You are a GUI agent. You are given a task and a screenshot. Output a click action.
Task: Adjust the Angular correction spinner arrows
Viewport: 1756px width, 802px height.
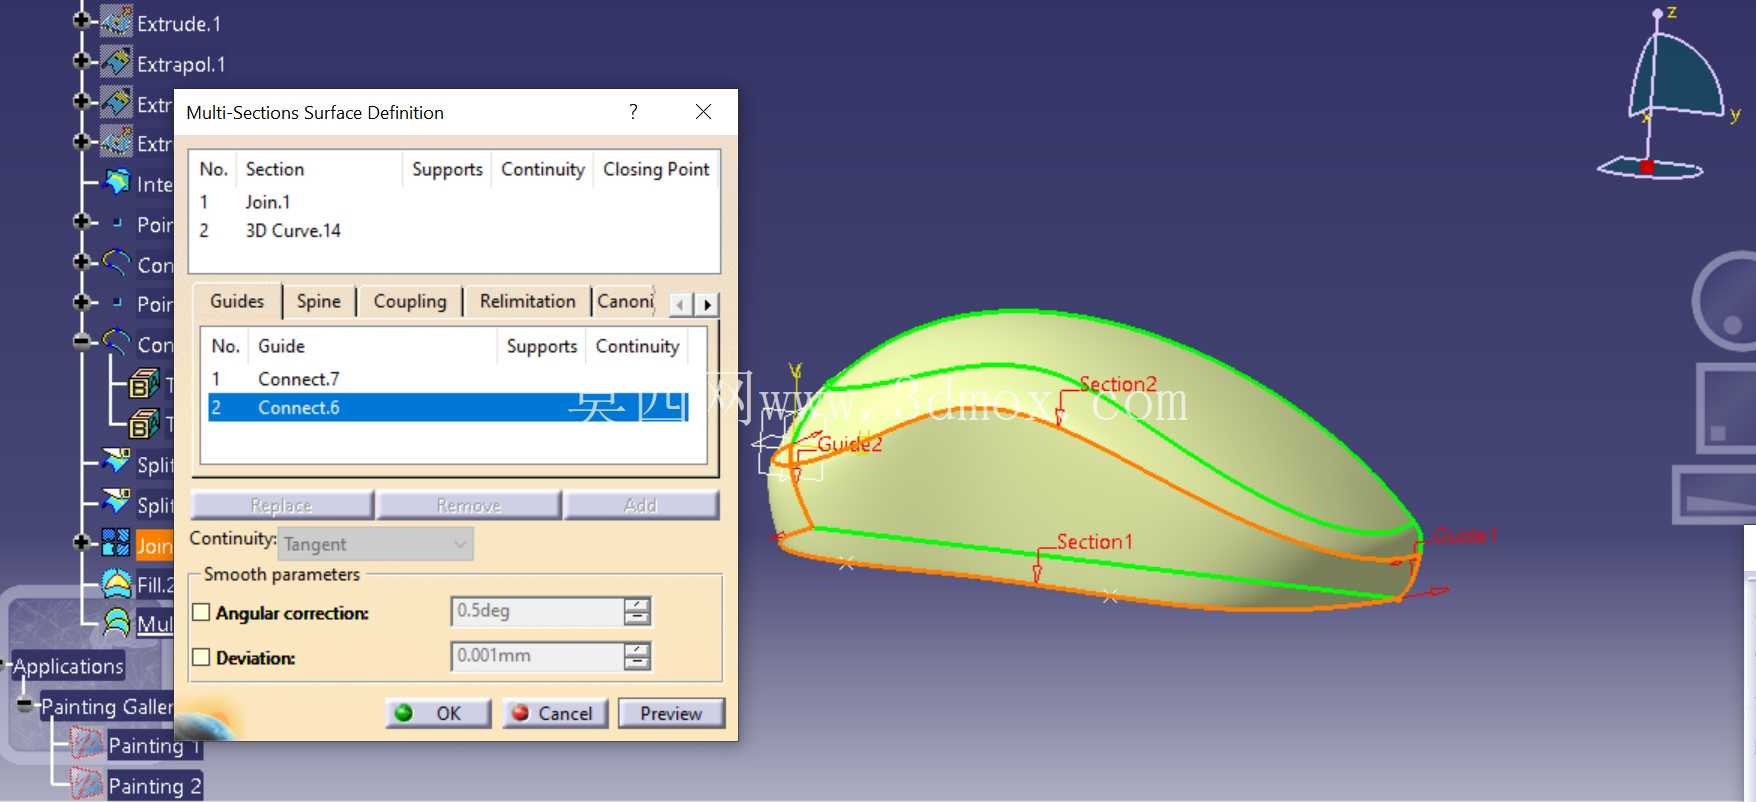click(637, 611)
